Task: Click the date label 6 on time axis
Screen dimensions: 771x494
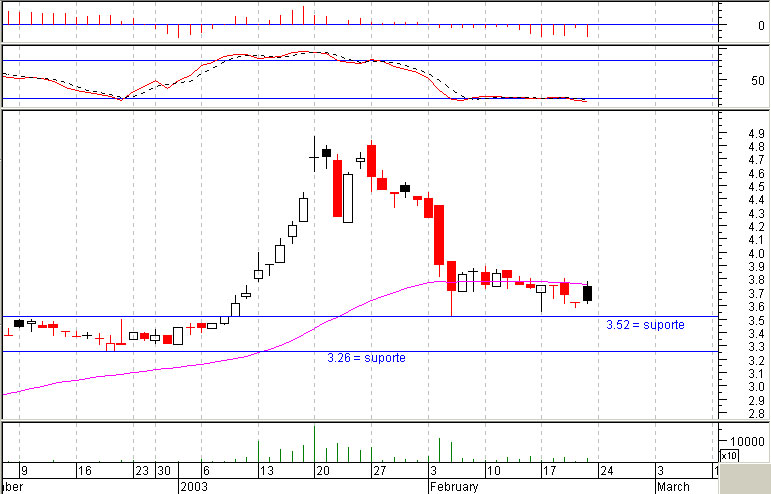Action: tap(206, 471)
